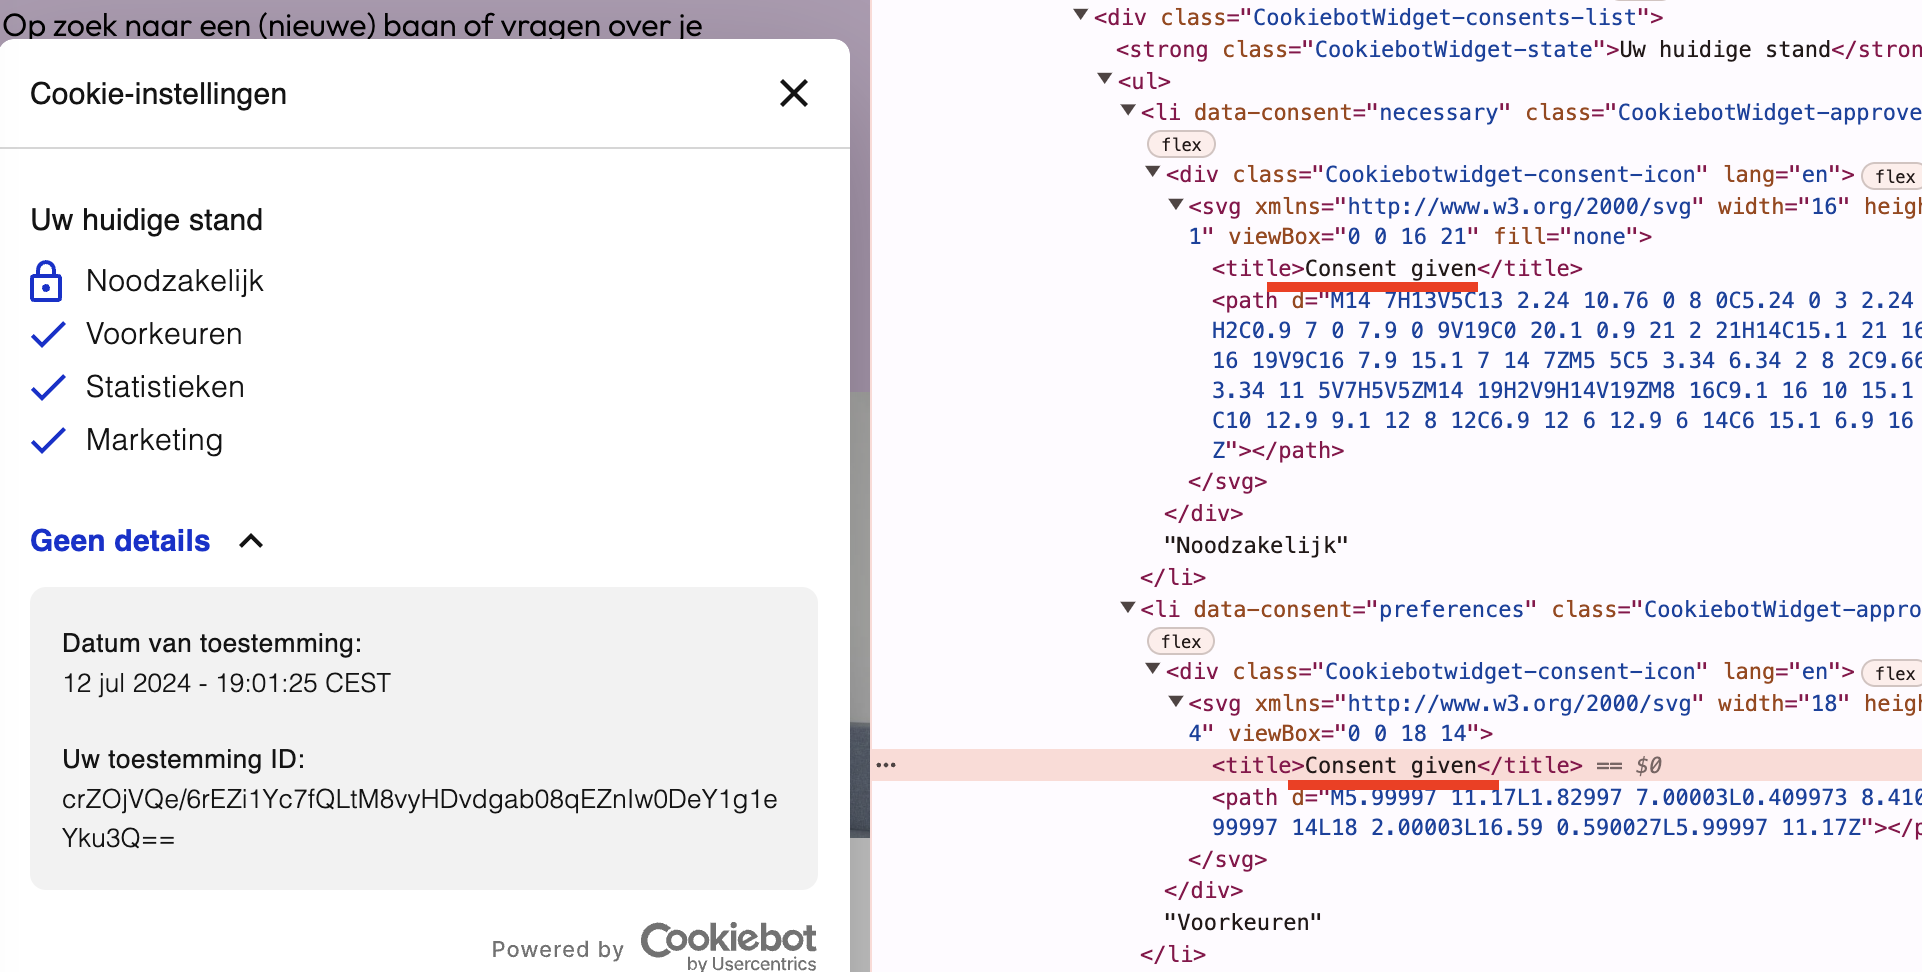Collapse the CookiebotWidget-consents-list div node
This screenshot has width=1922, height=972.
(1080, 15)
